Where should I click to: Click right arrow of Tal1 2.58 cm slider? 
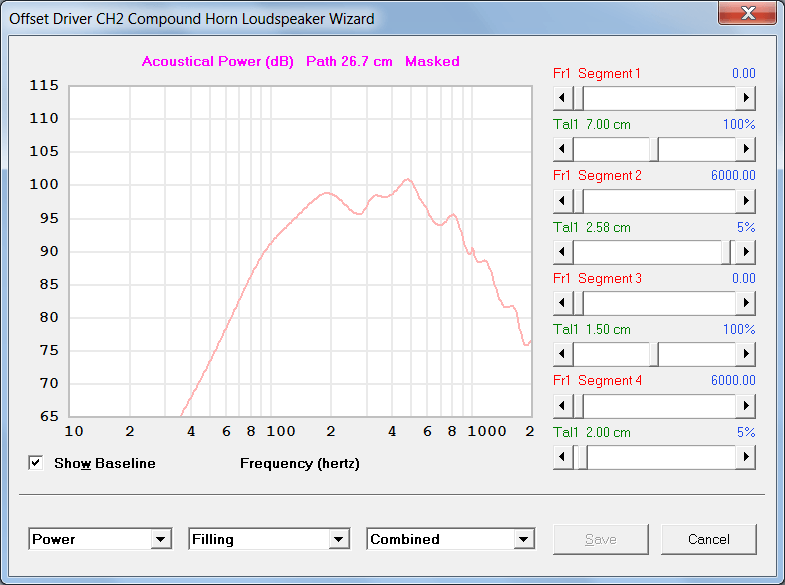(x=745, y=252)
